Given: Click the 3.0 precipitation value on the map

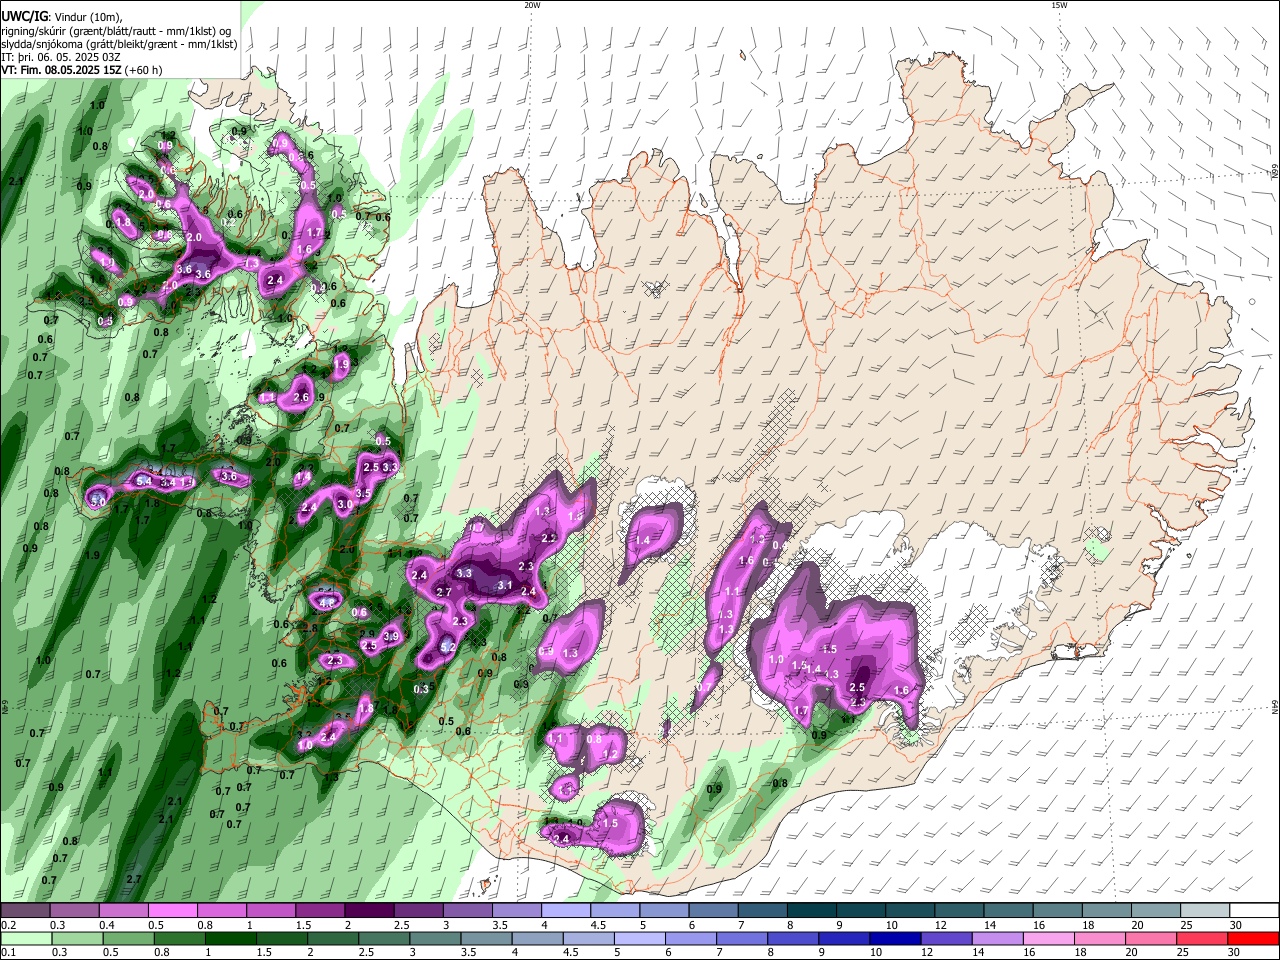Looking at the screenshot, I should (x=345, y=505).
